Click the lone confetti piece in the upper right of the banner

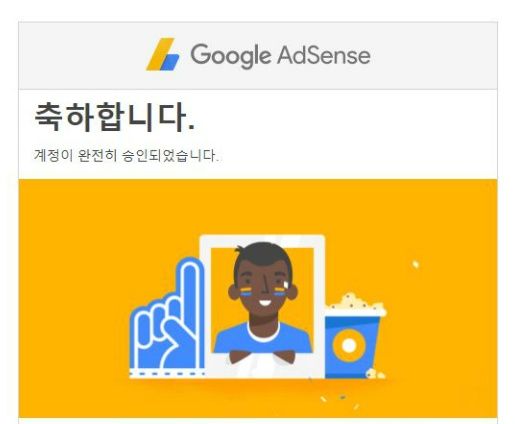(x=415, y=264)
